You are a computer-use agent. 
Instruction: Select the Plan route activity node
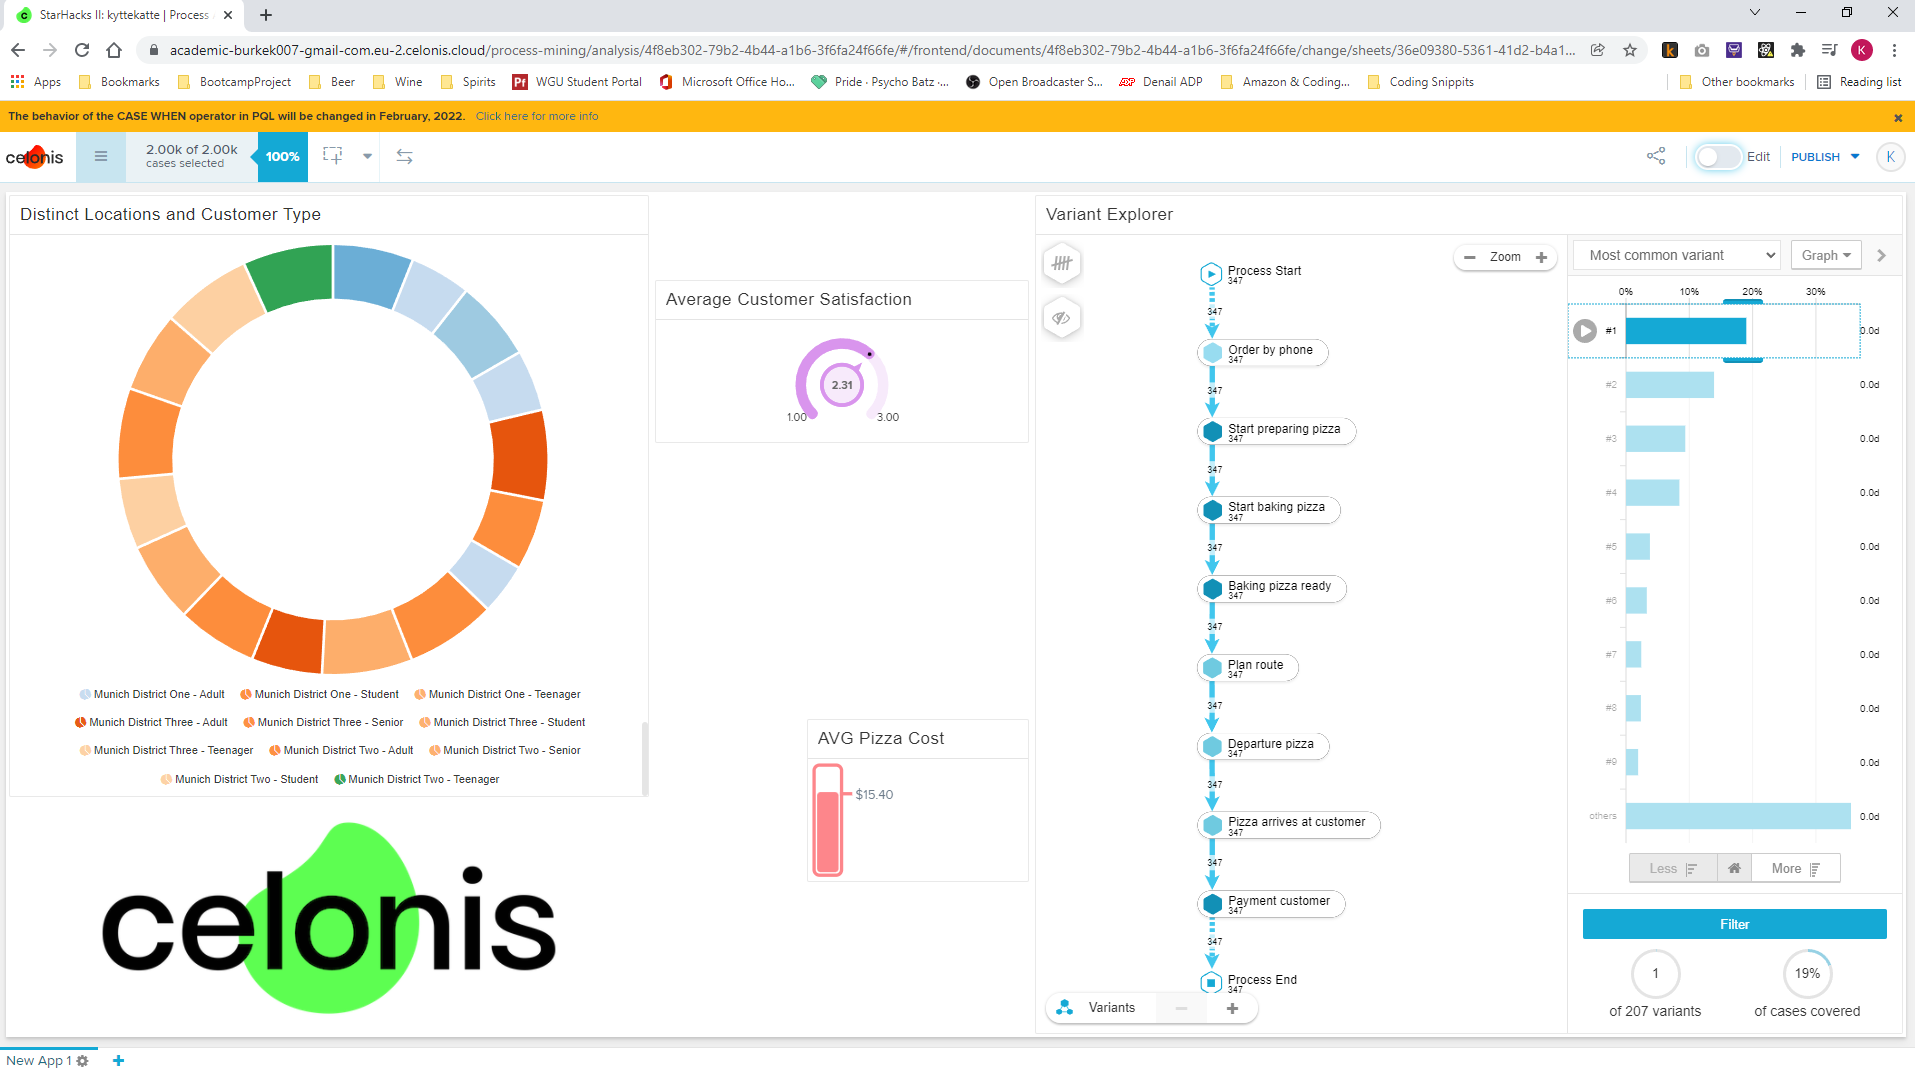[x=1248, y=667]
